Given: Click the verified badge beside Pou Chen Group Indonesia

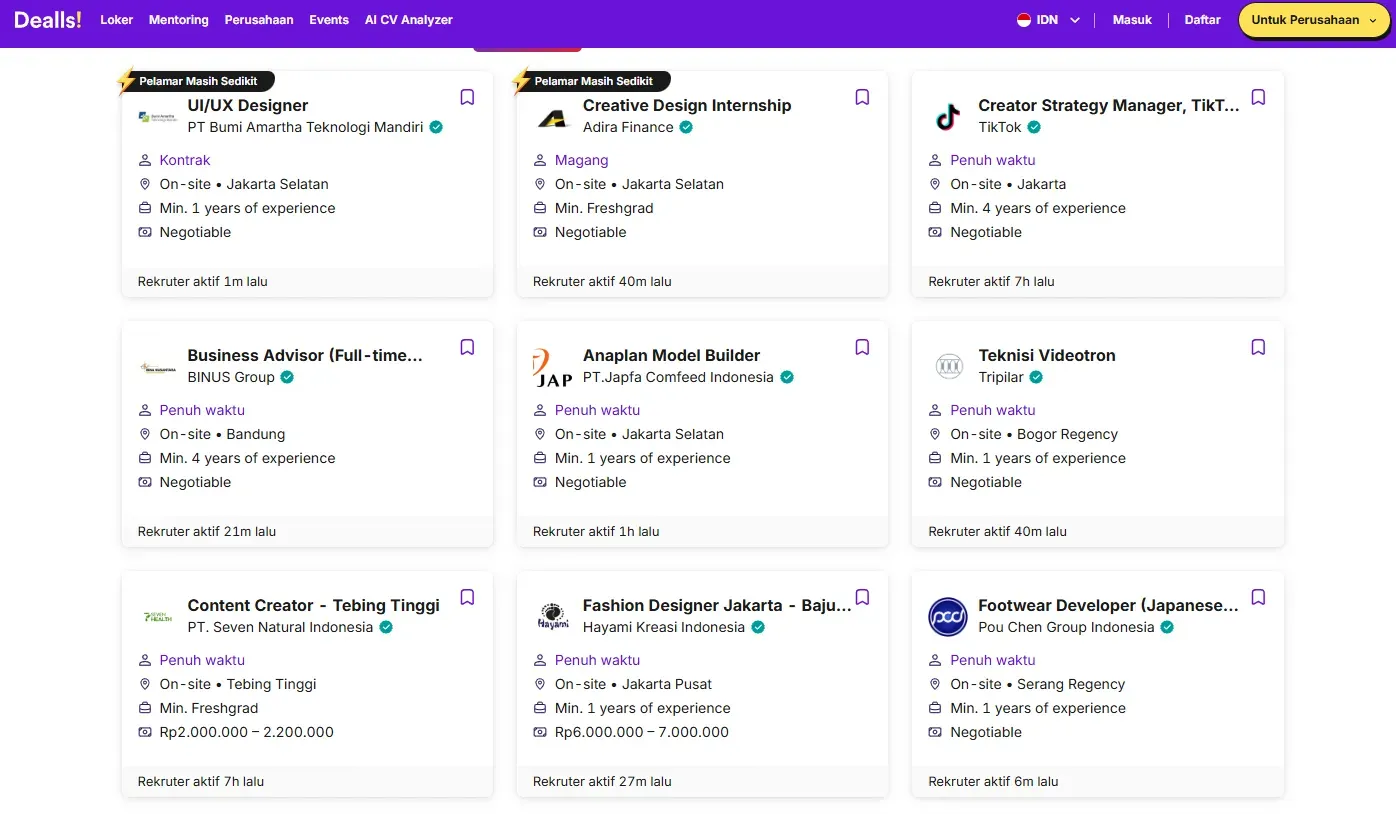Looking at the screenshot, I should coord(1167,627).
